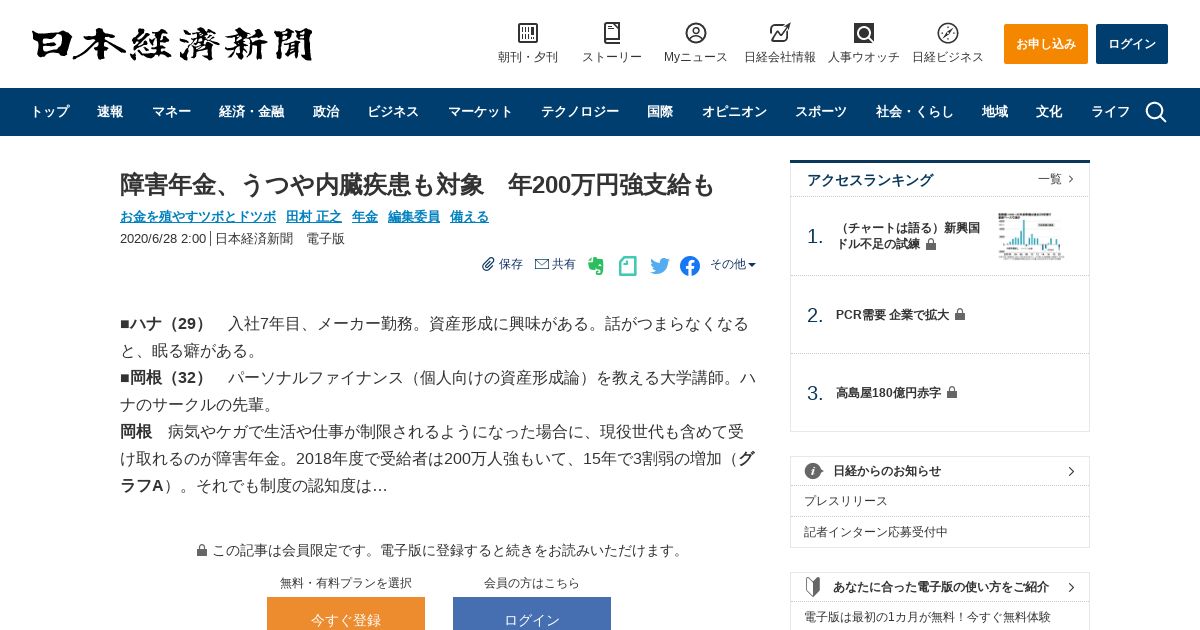Open the 政治 menu
This screenshot has width=1200, height=630.
pyautogui.click(x=326, y=112)
